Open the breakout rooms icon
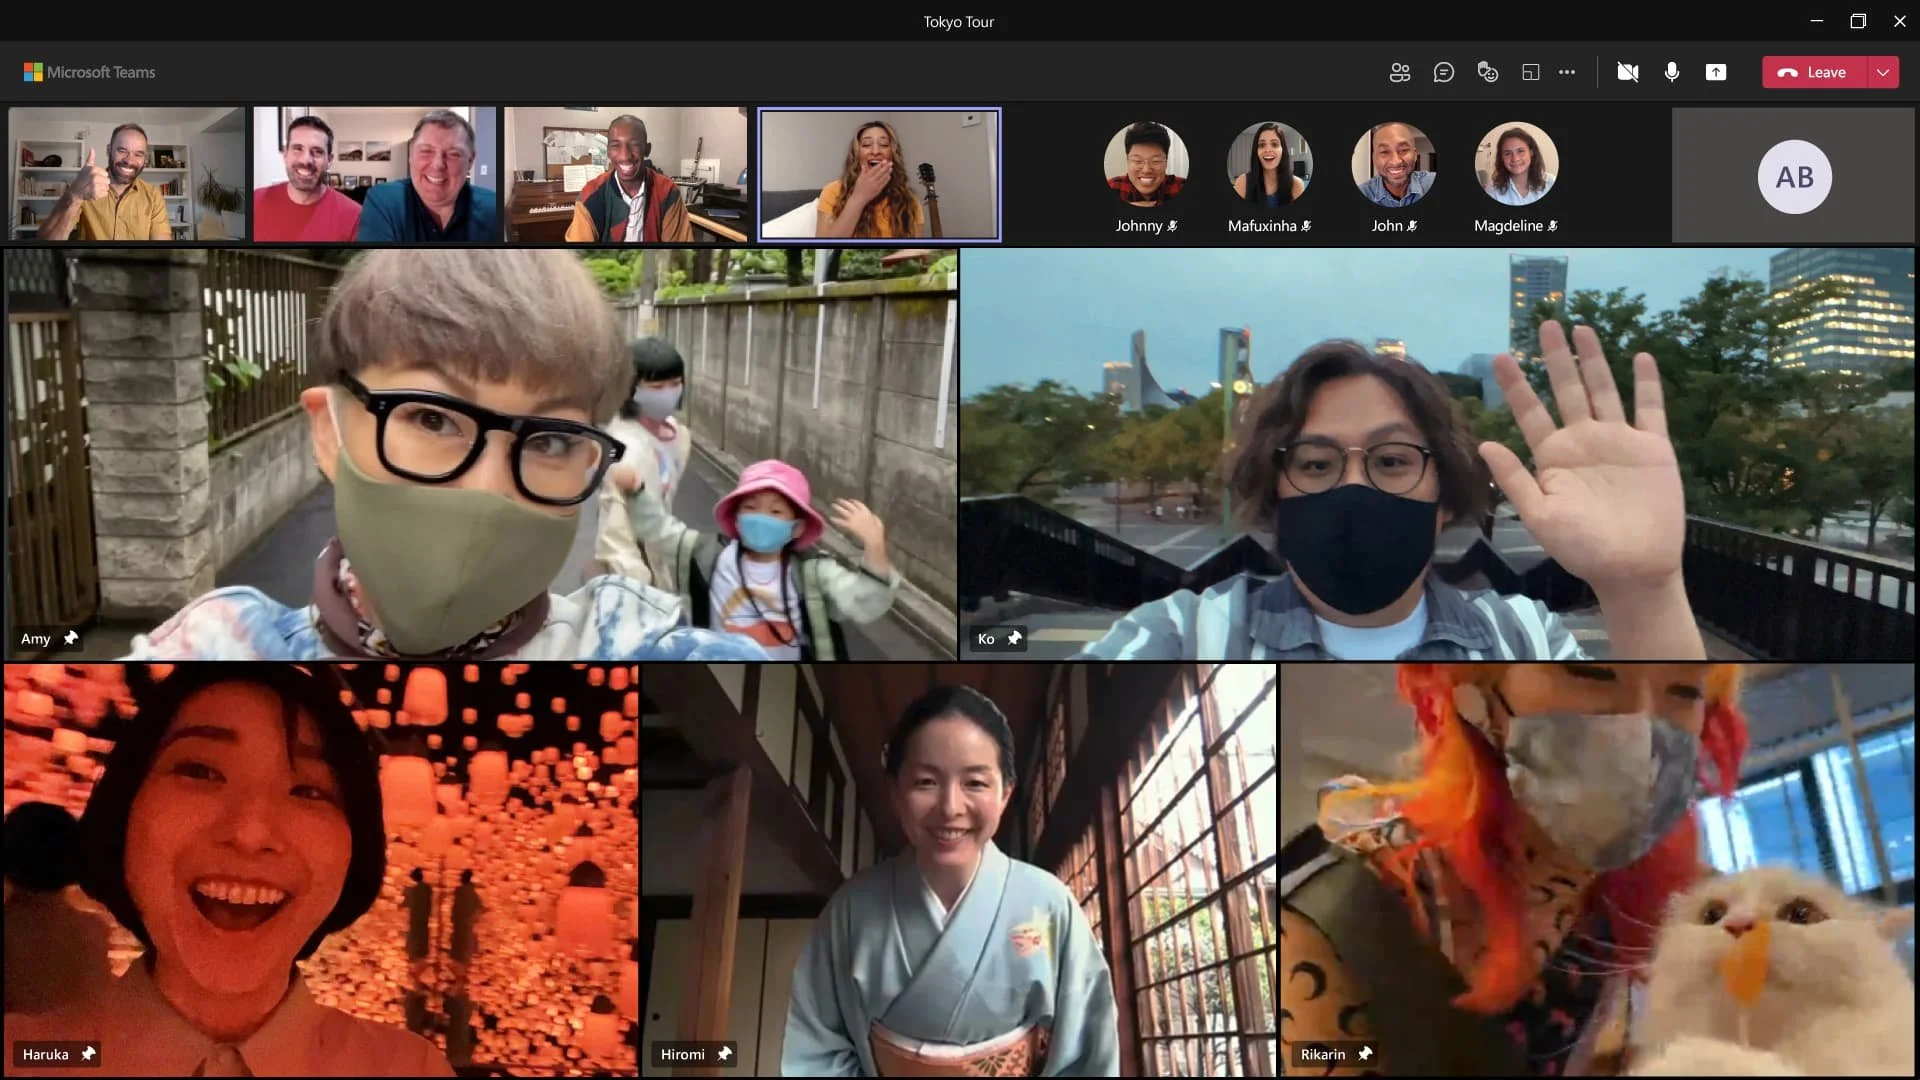 pos(1530,72)
